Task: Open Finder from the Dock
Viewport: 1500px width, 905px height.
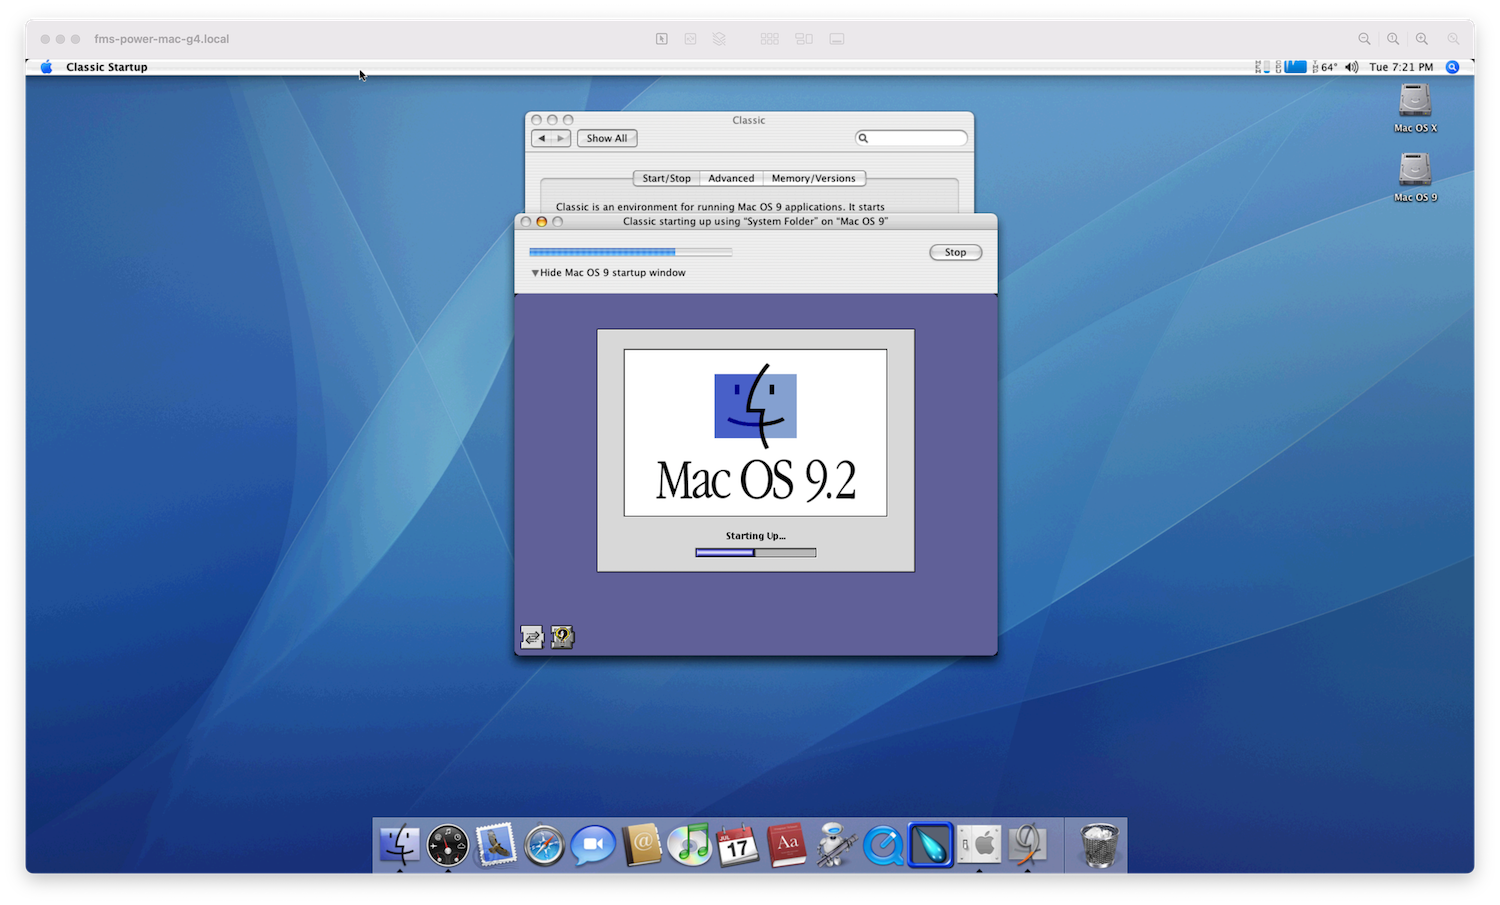Action: click(x=399, y=845)
